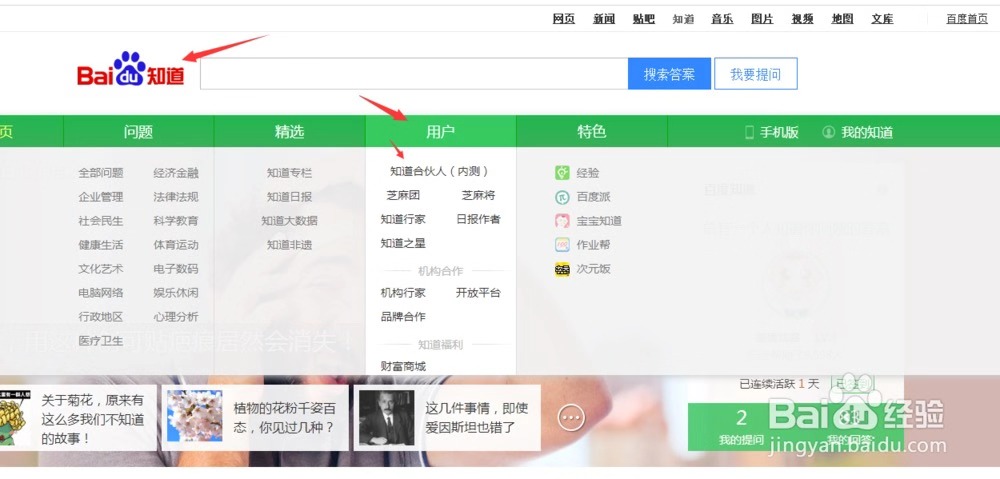Open the 知道之星 link
Viewport: 1000px width, 479px height.
click(x=403, y=243)
